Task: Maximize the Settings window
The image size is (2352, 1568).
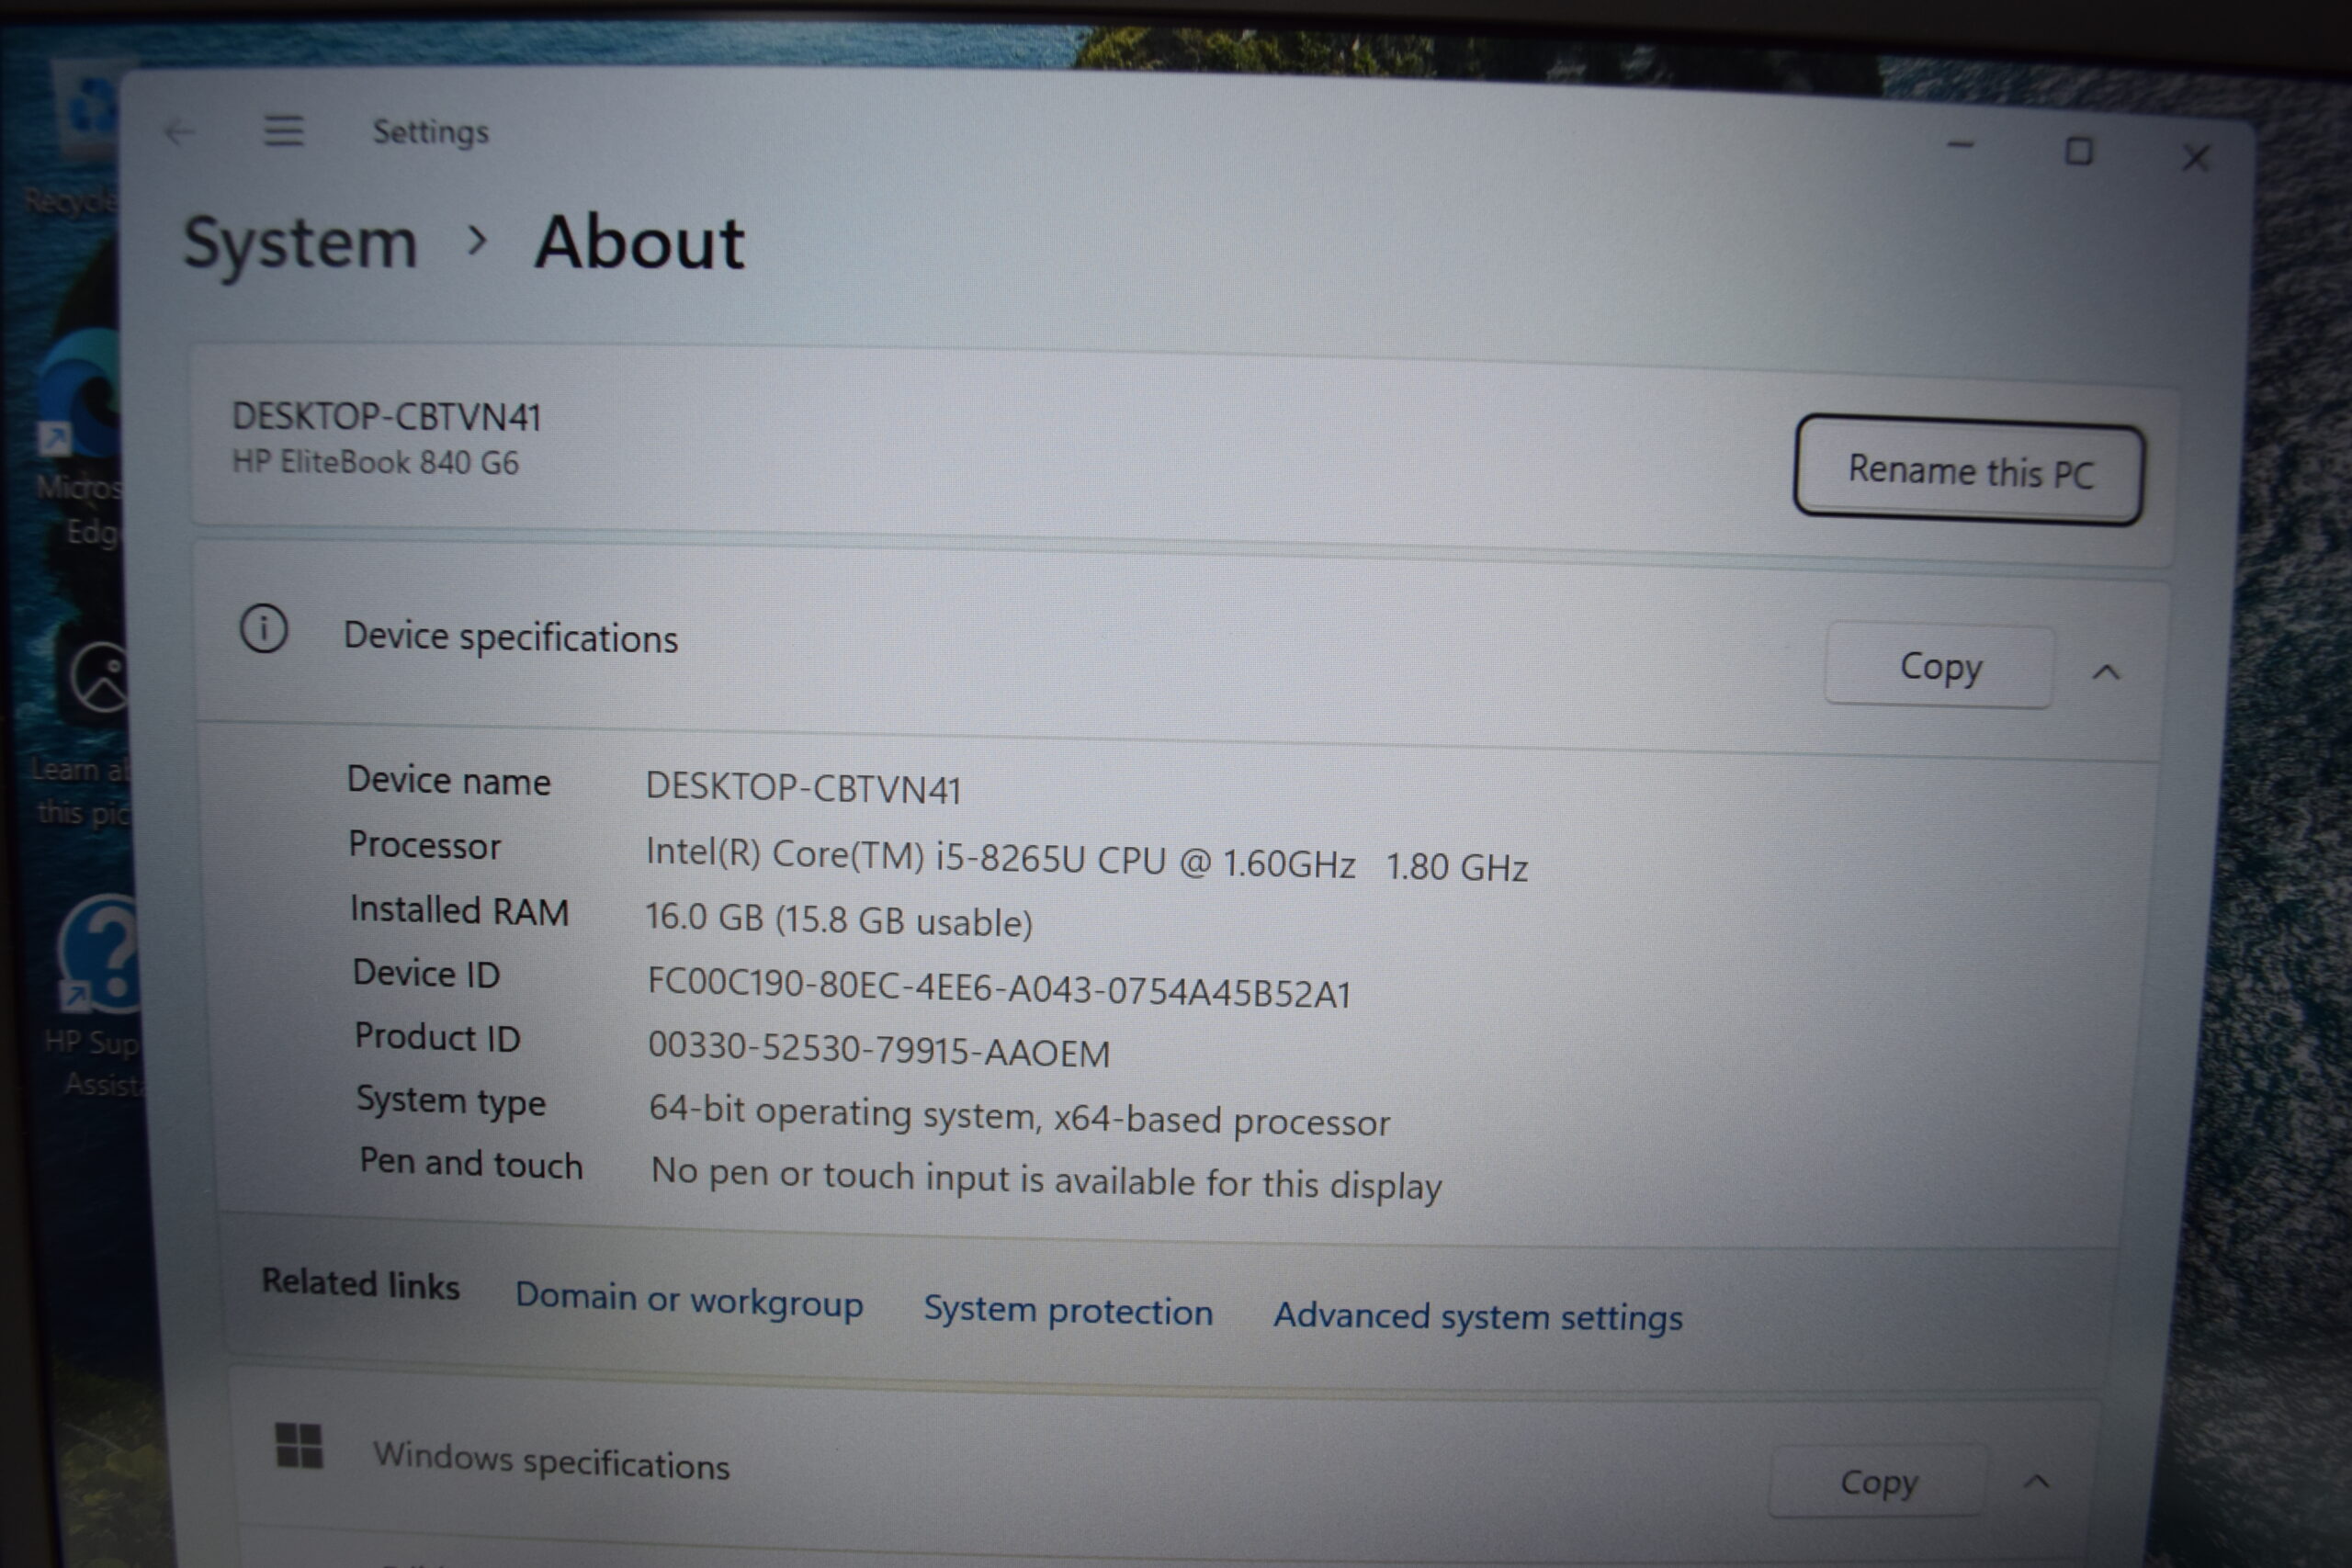Action: pos(2079,152)
